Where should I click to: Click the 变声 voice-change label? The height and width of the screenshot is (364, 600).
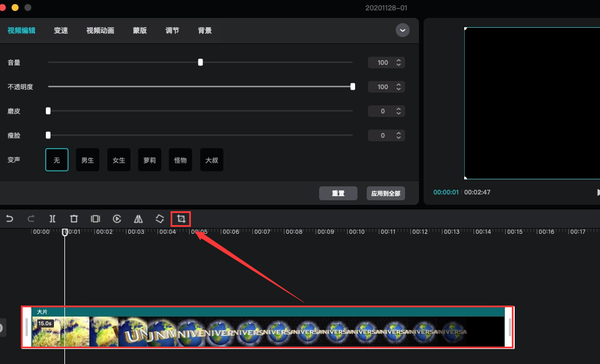click(x=14, y=160)
